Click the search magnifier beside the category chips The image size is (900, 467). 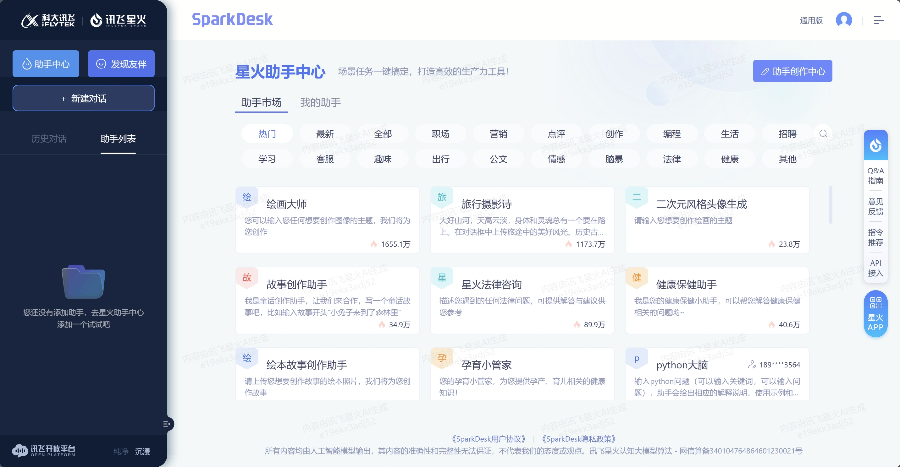[823, 134]
